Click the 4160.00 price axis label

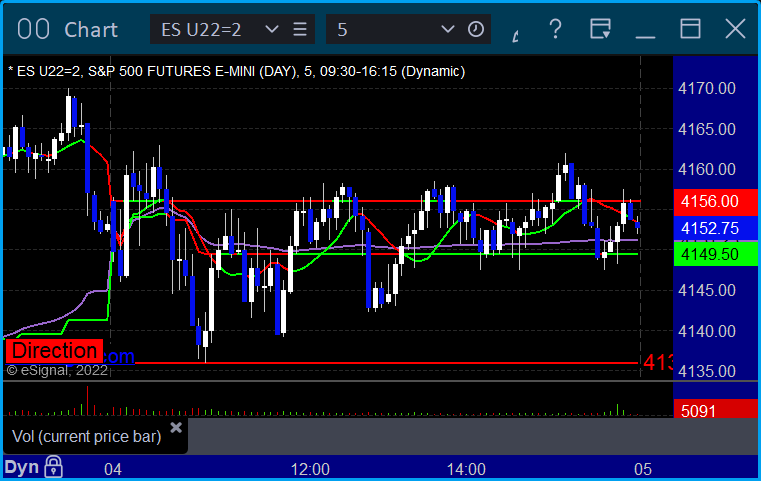(707, 169)
